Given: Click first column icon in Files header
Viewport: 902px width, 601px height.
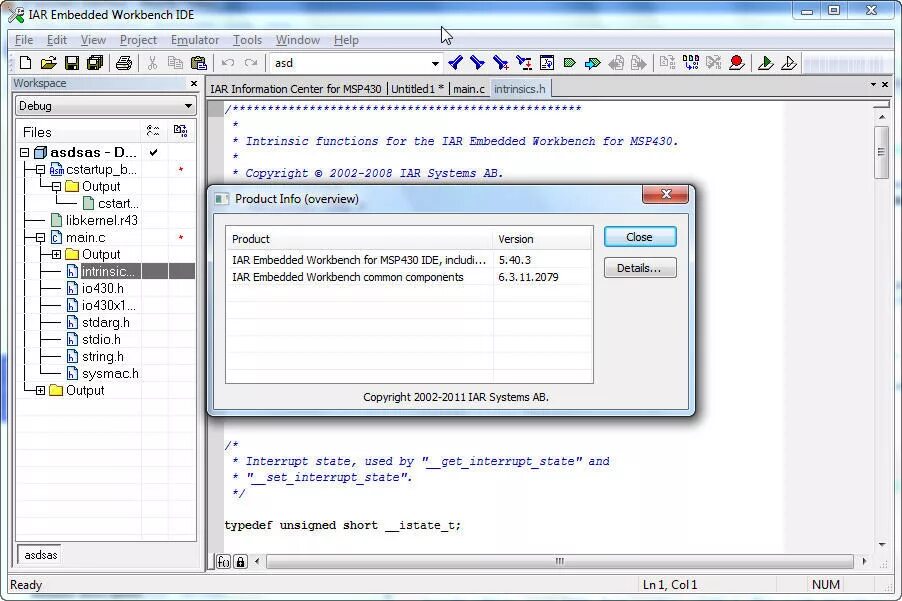Looking at the screenshot, I should point(153,131).
